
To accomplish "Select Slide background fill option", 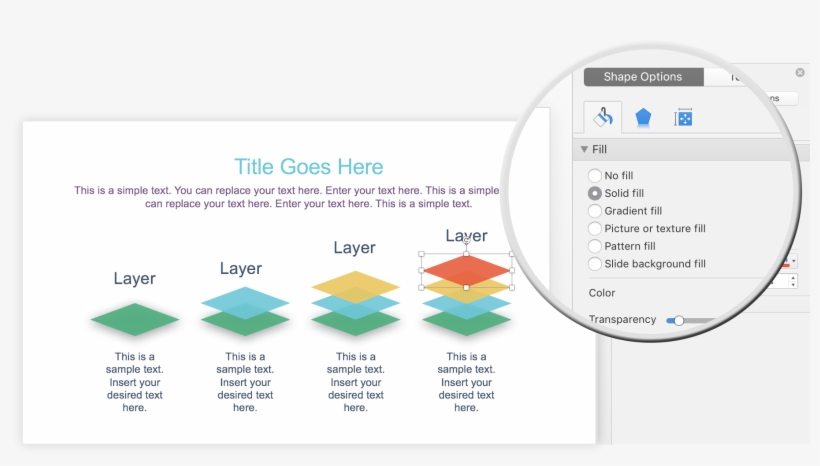I will pos(595,264).
